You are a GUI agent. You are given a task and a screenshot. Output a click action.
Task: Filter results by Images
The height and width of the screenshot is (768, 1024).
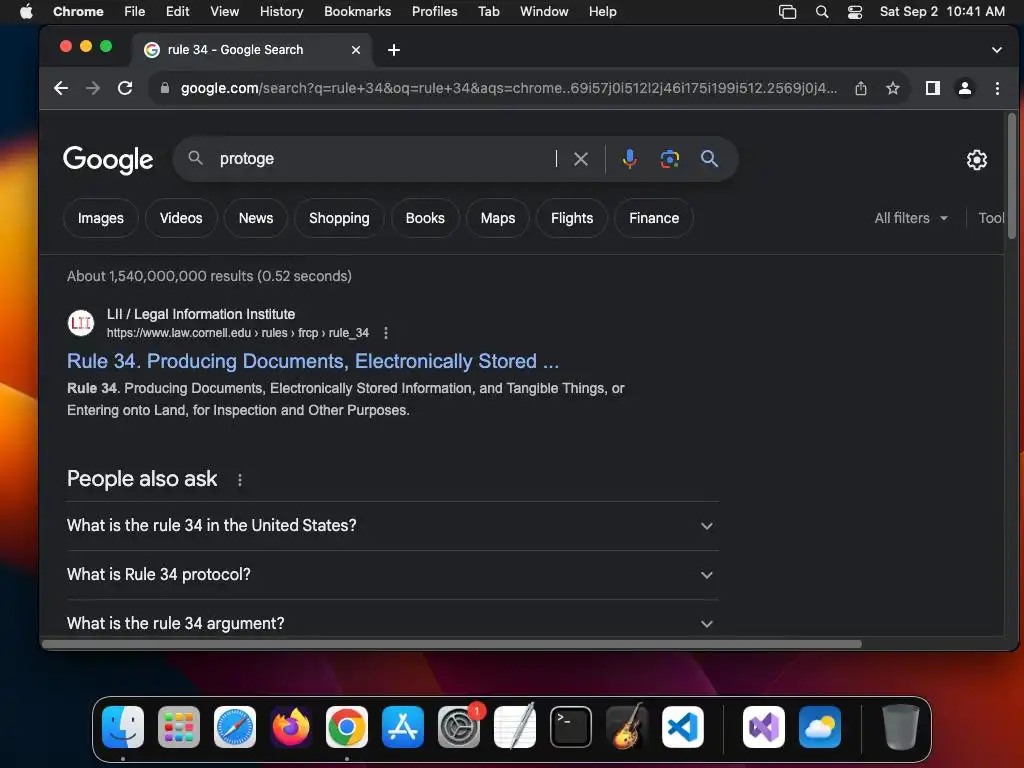click(x=101, y=218)
